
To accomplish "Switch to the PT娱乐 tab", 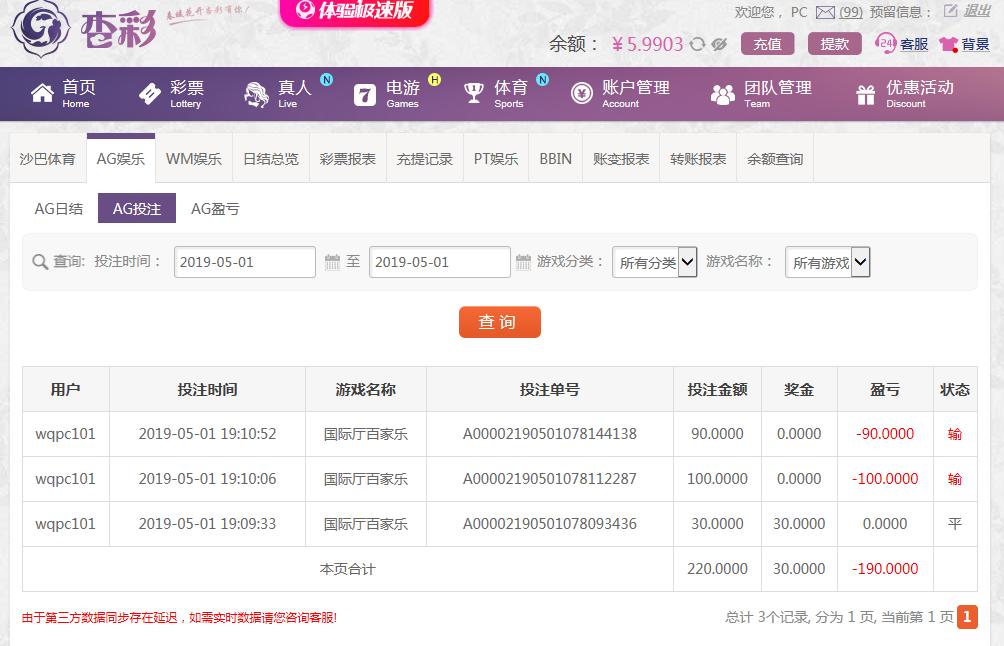I will tap(496, 159).
